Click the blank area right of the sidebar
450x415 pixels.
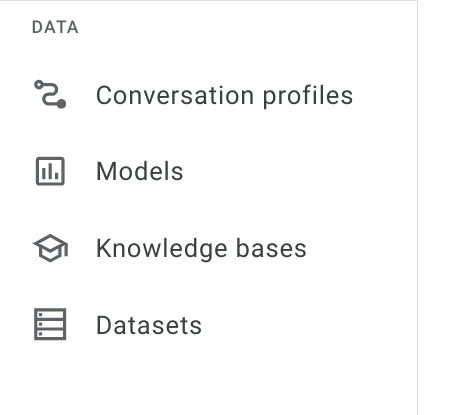[434, 207]
